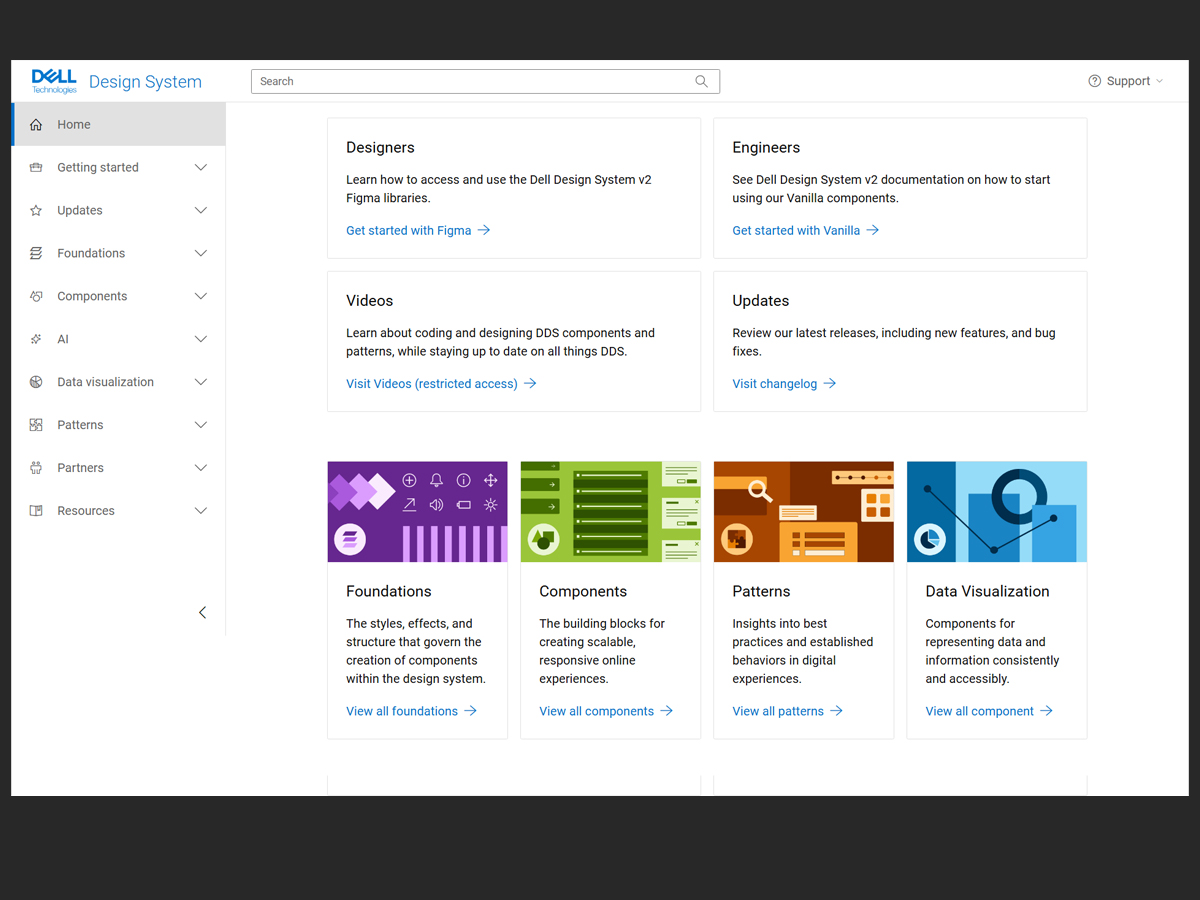Select Partners in the sidebar
The width and height of the screenshot is (1200, 900).
(x=80, y=468)
